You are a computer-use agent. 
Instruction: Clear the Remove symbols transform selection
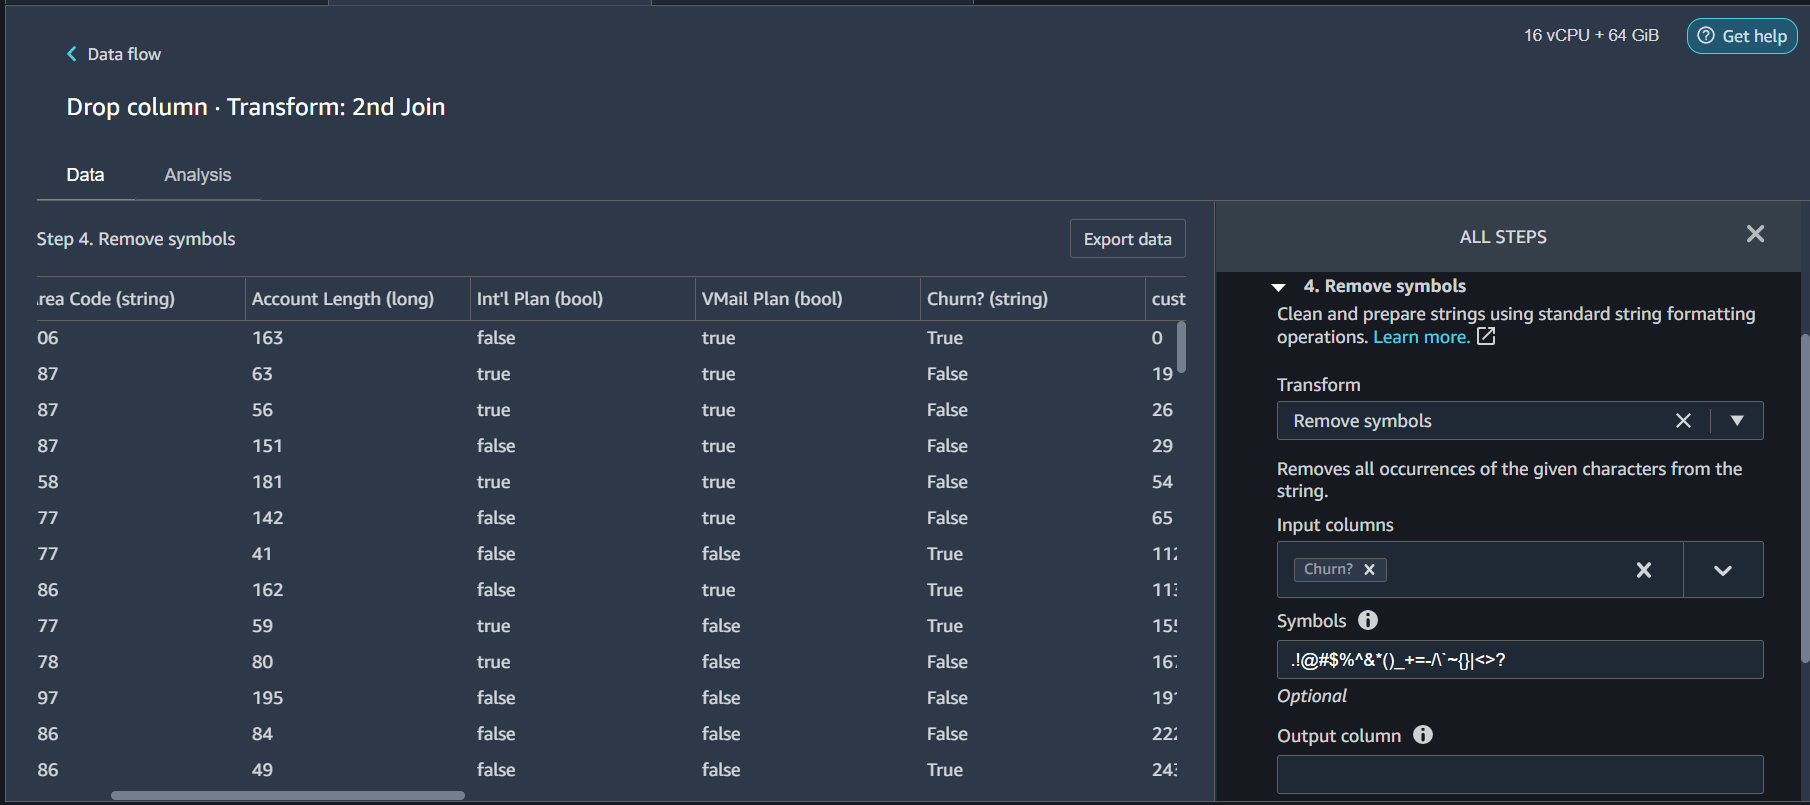(x=1683, y=421)
